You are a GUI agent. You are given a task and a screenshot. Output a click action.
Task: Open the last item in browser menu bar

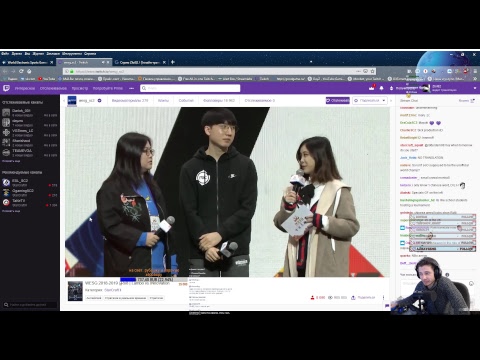[90, 53]
